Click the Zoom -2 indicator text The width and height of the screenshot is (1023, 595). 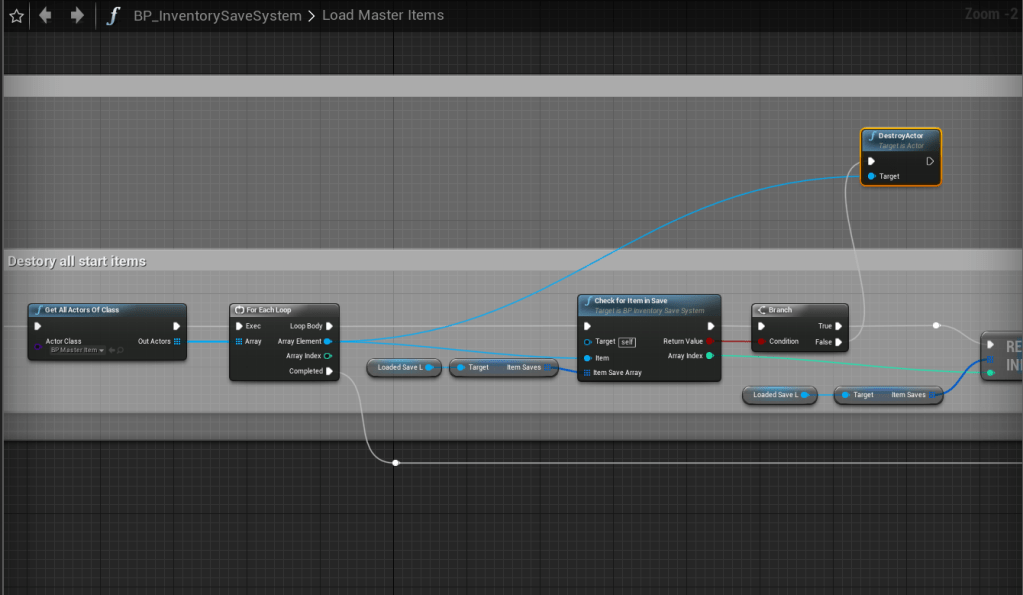(990, 14)
